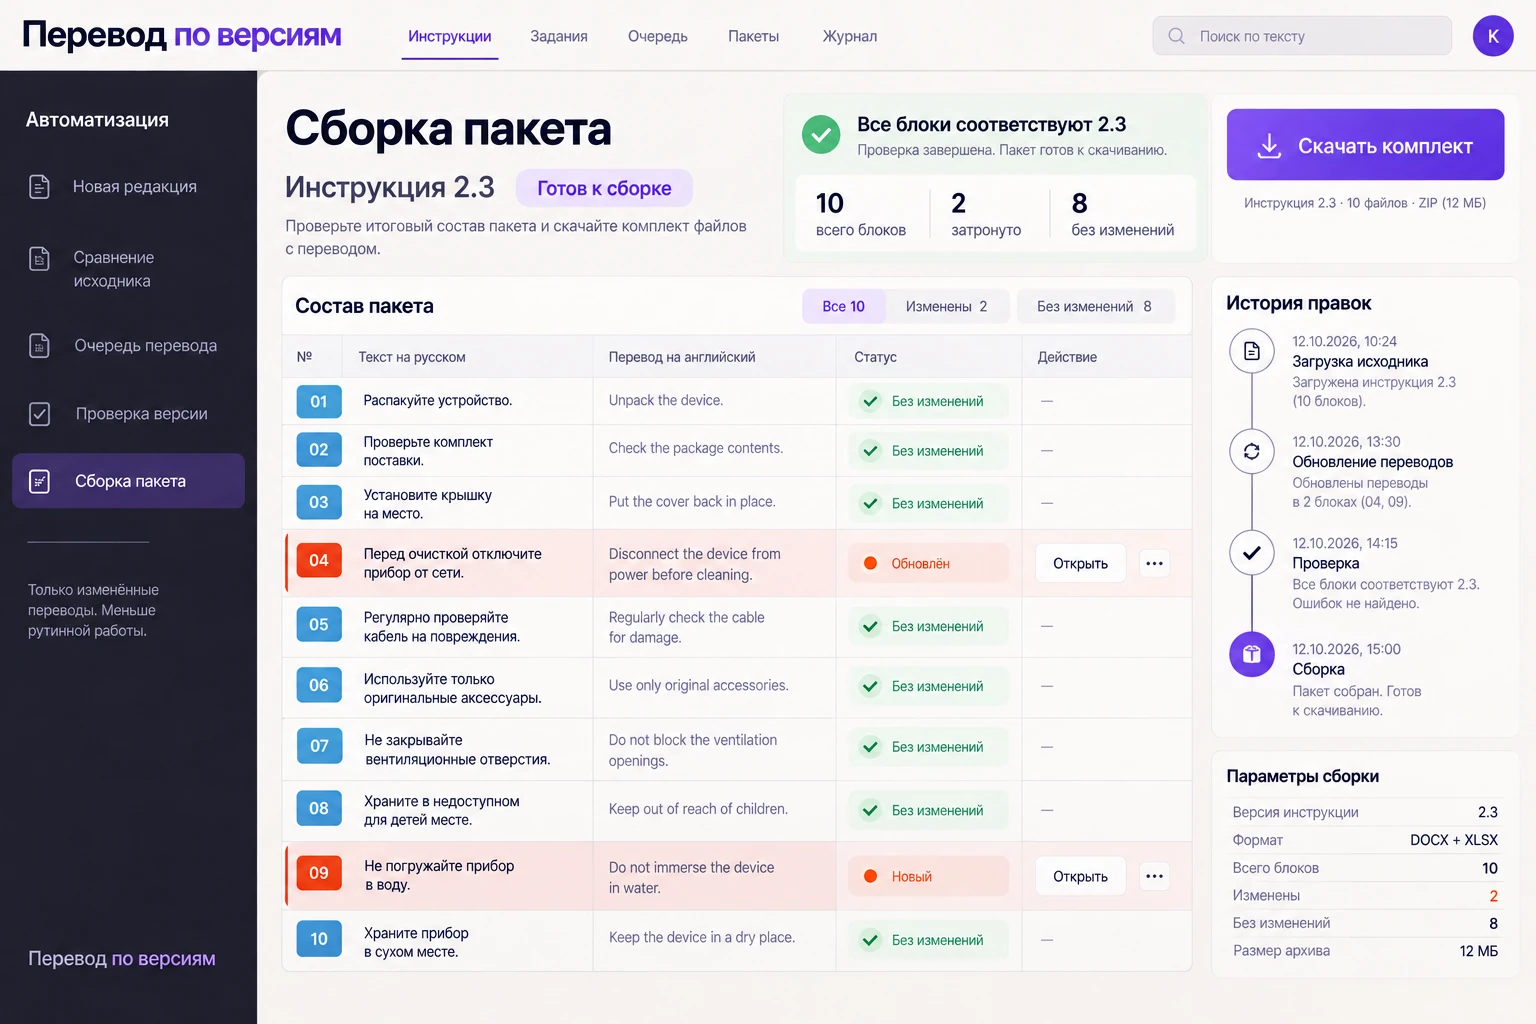Open the user avatar K

(1493, 36)
